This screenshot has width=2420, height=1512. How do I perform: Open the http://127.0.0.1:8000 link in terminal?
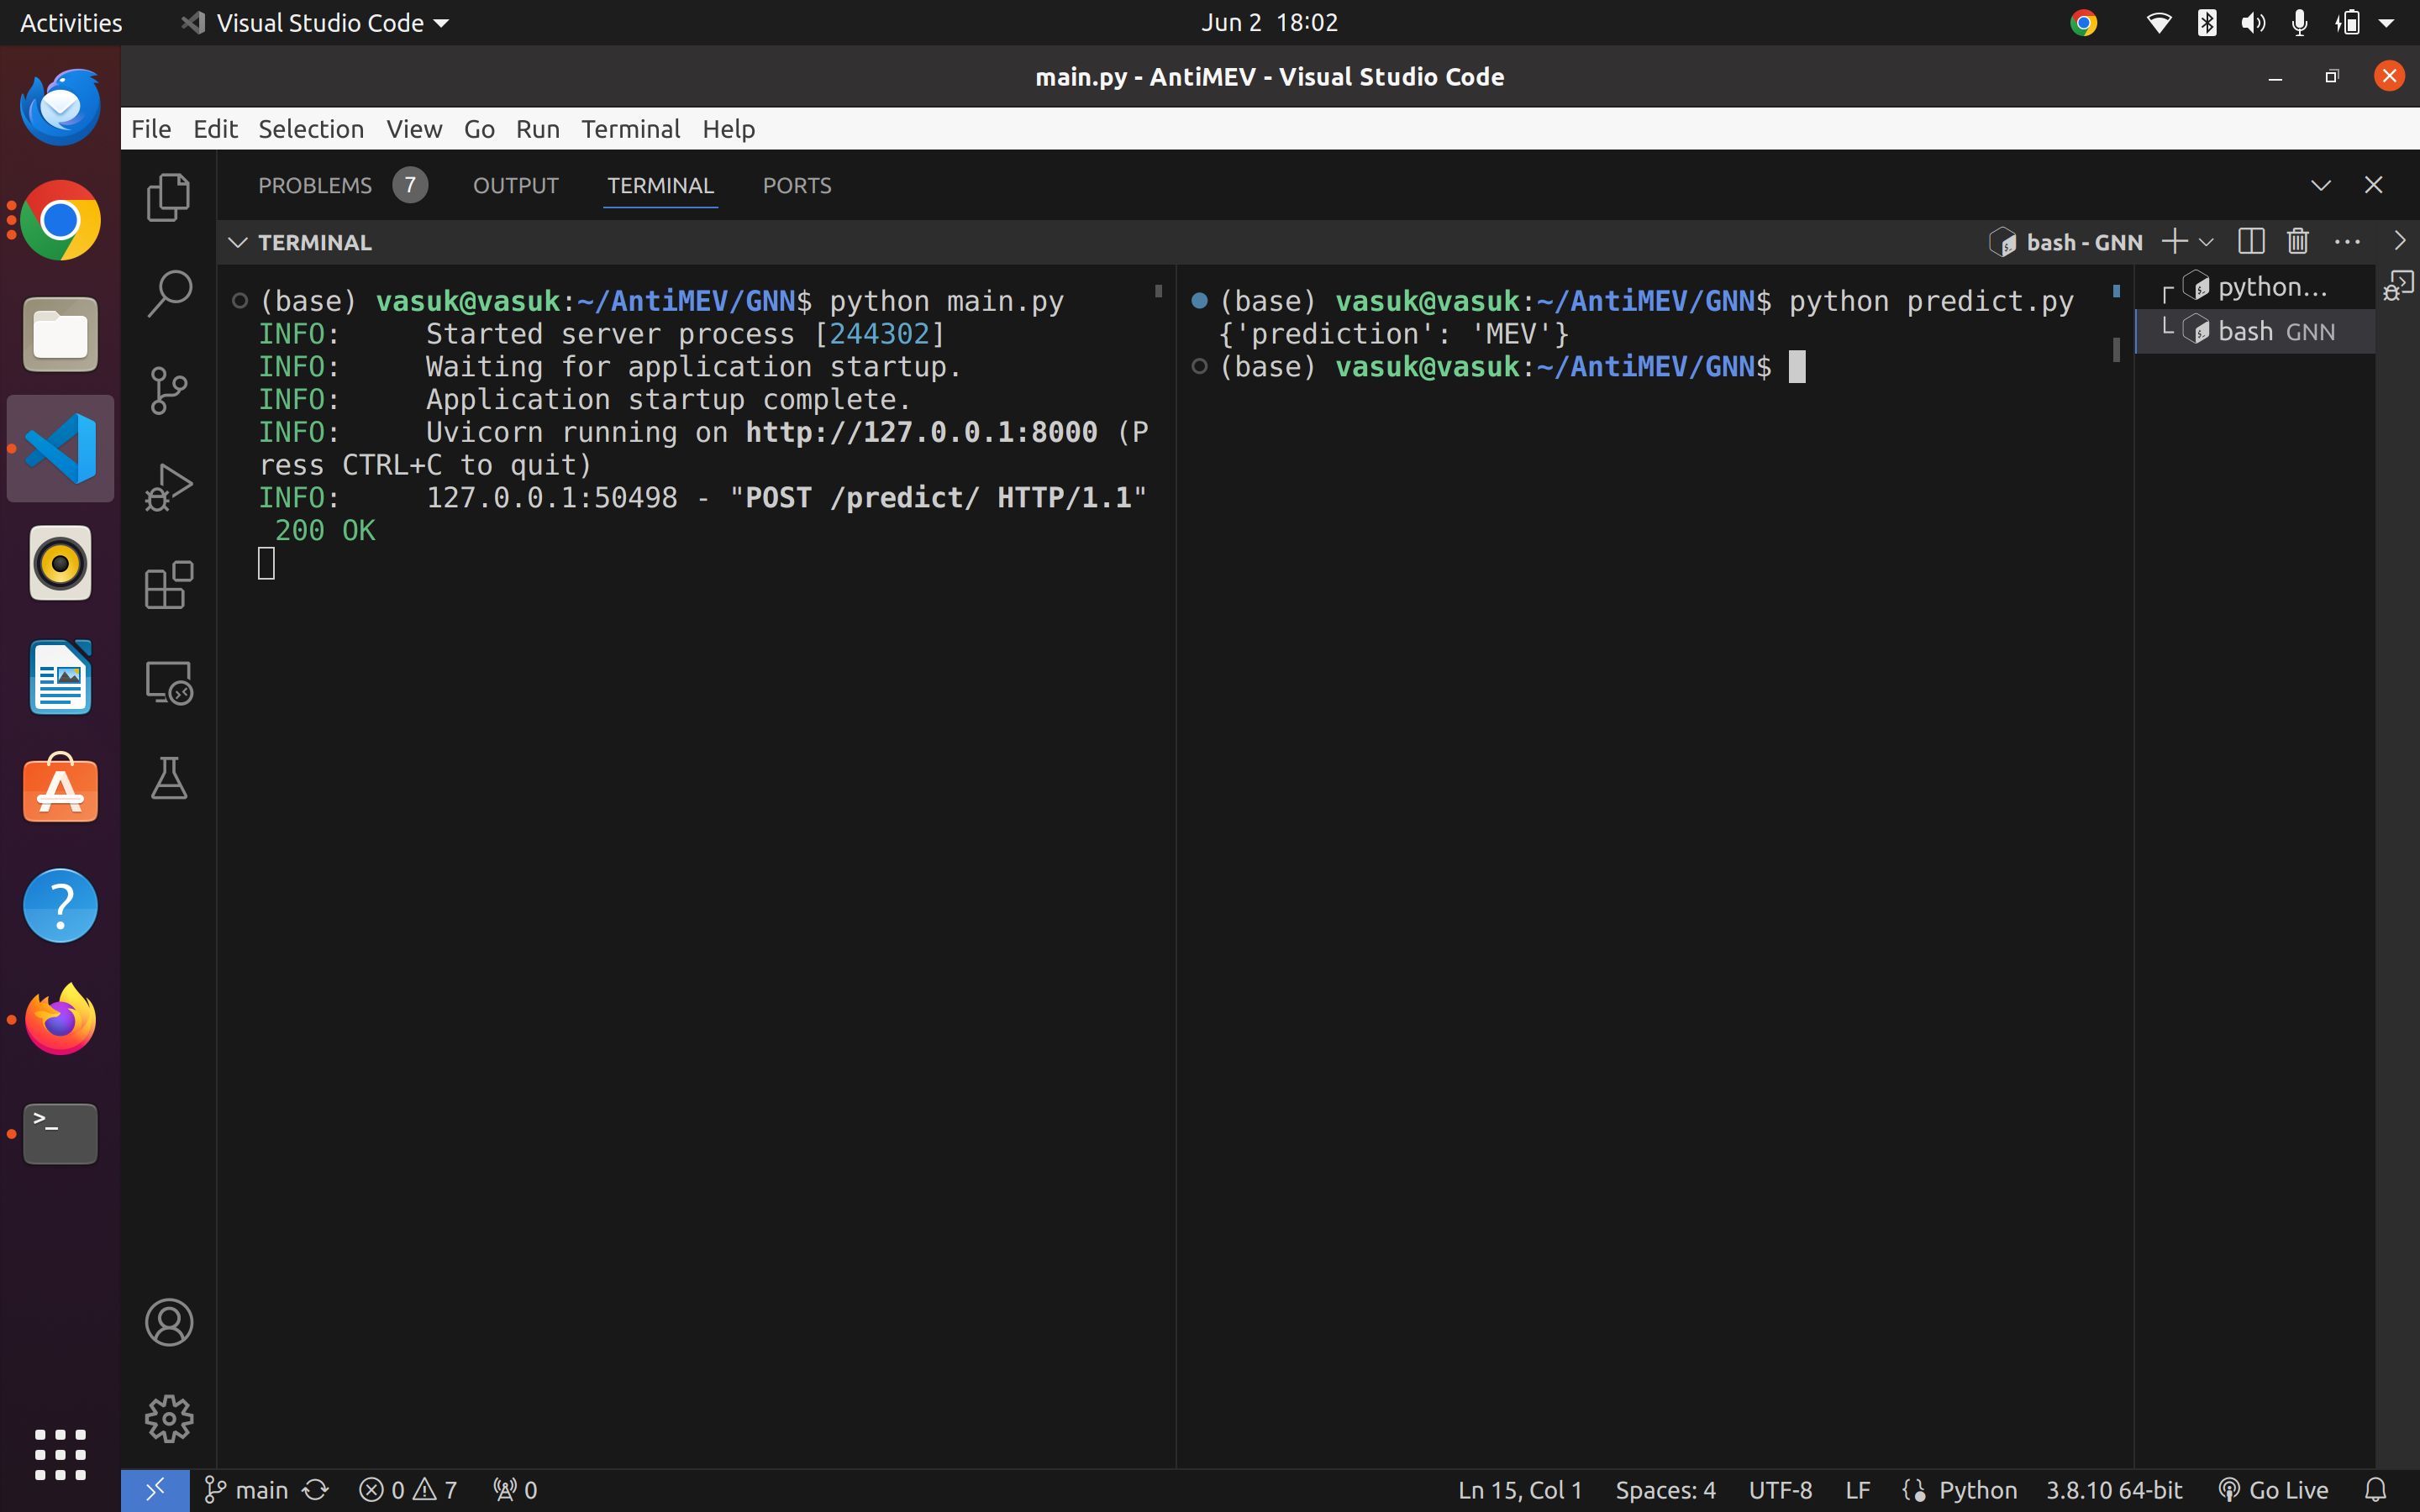click(921, 432)
